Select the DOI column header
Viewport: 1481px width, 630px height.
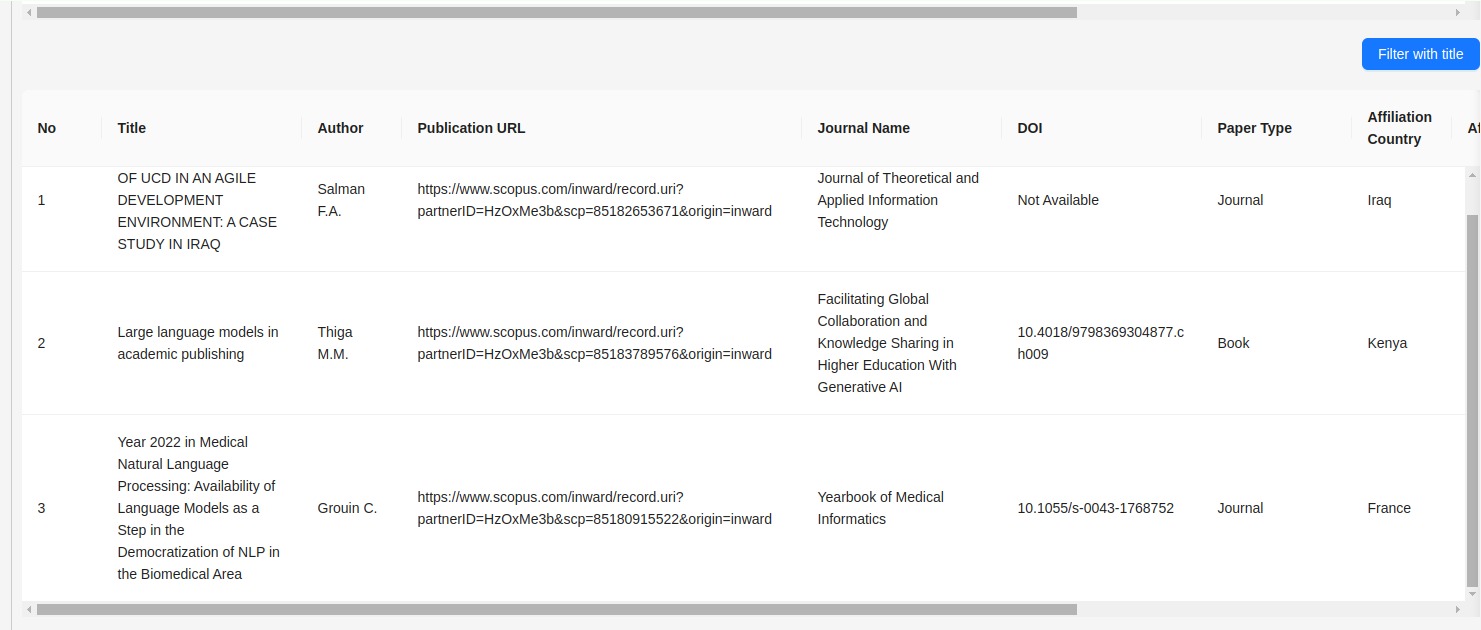(x=1029, y=128)
